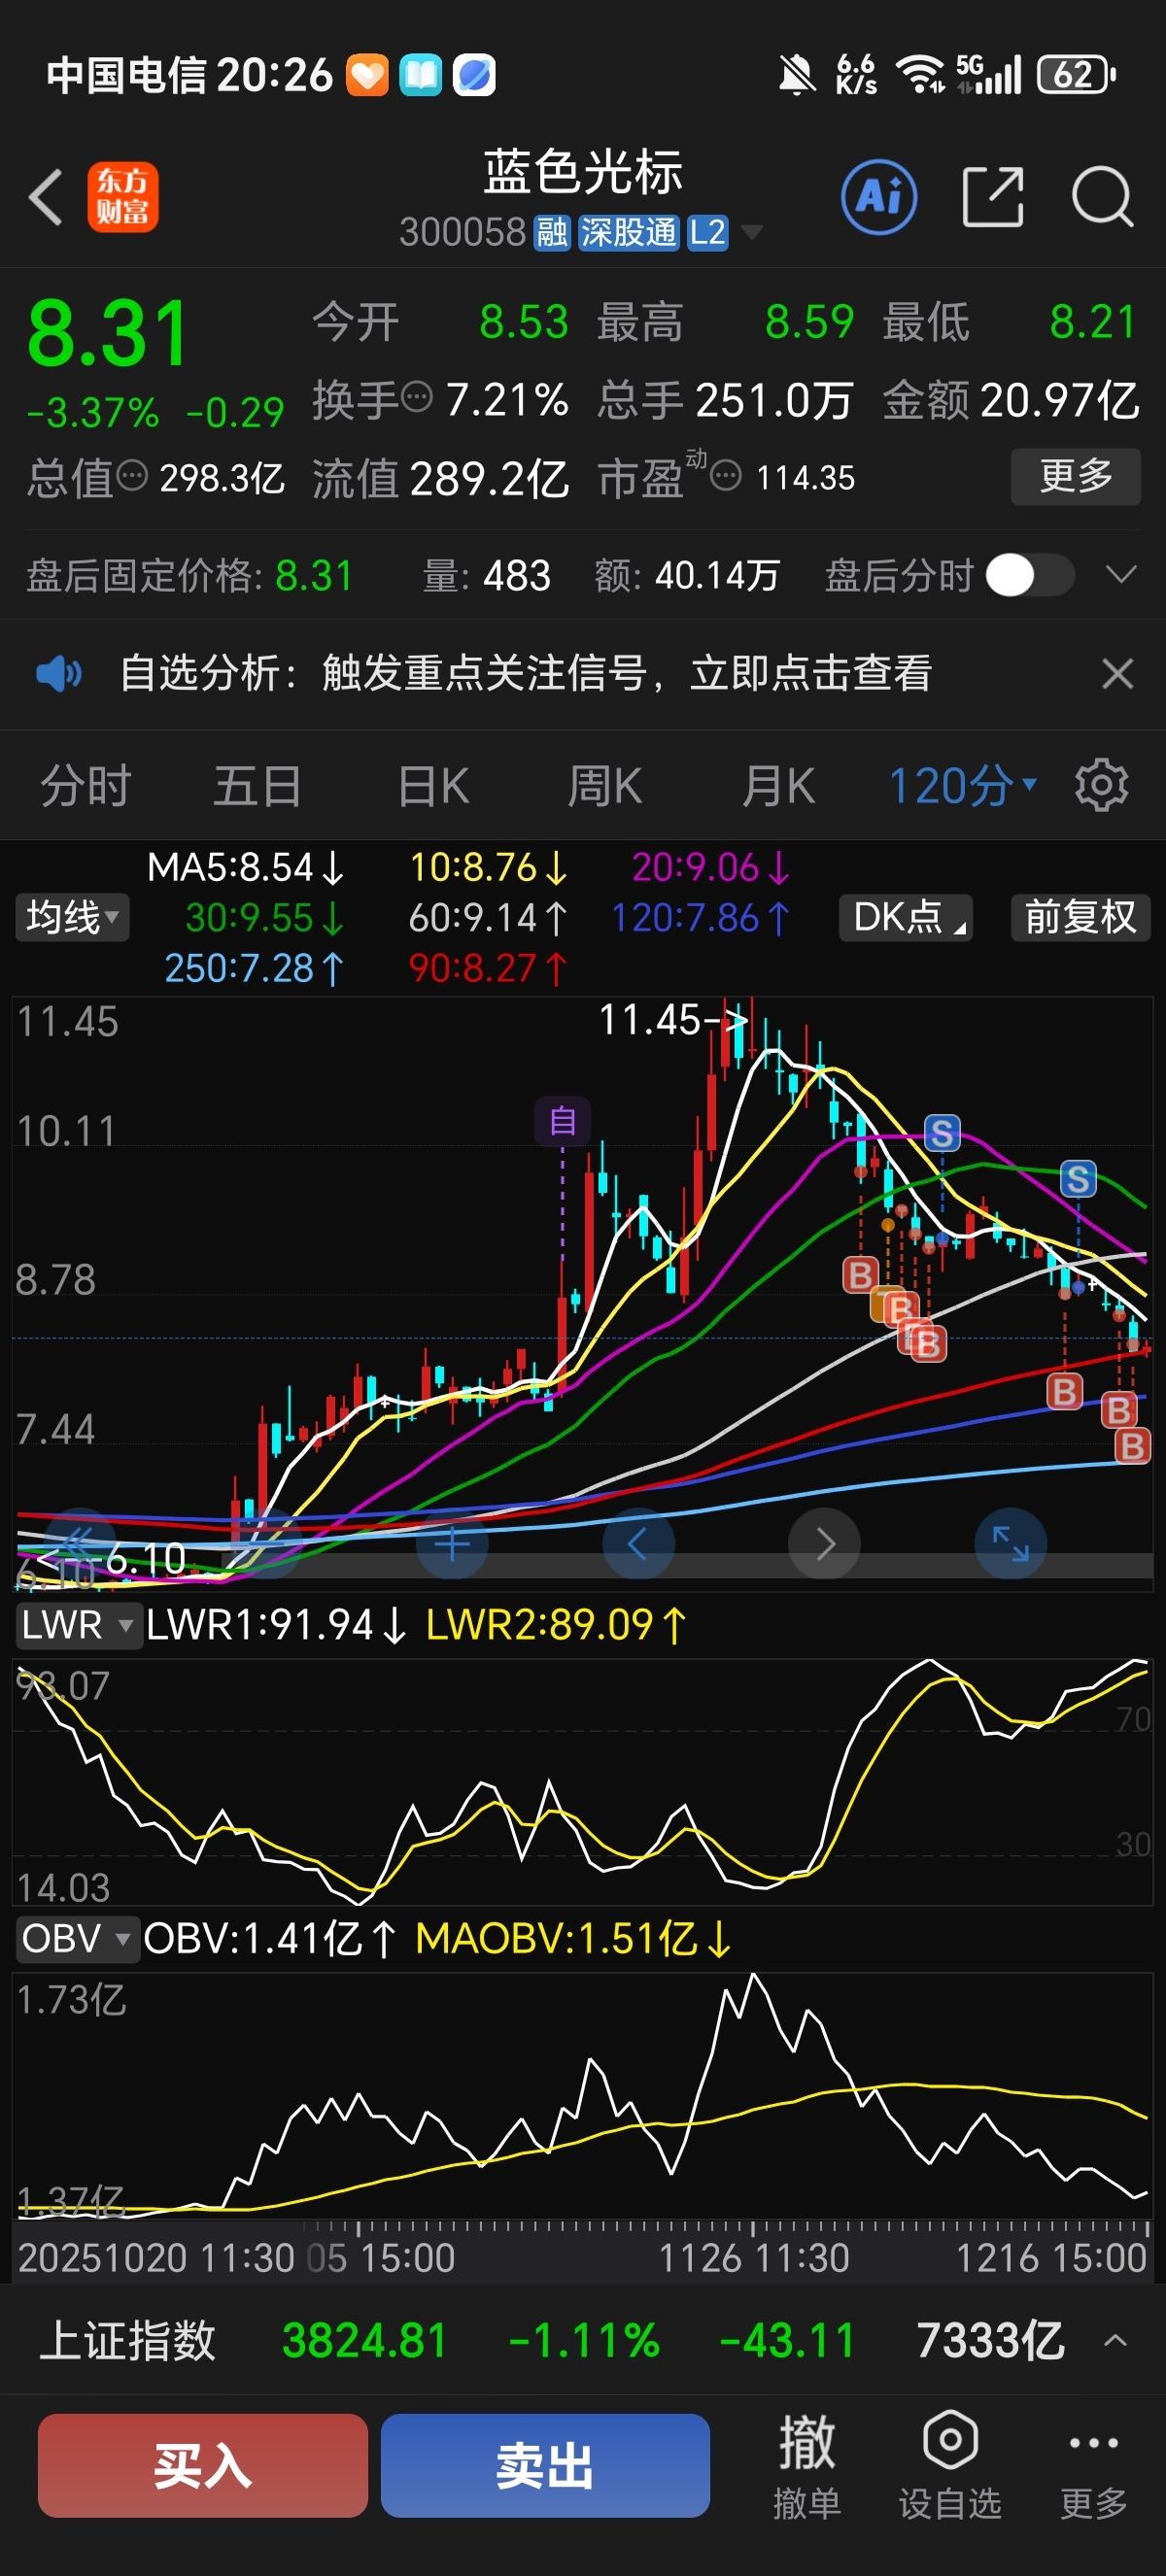The height and width of the screenshot is (2576, 1166).
Task: Open the DK点 dropdown
Action: pos(905,917)
